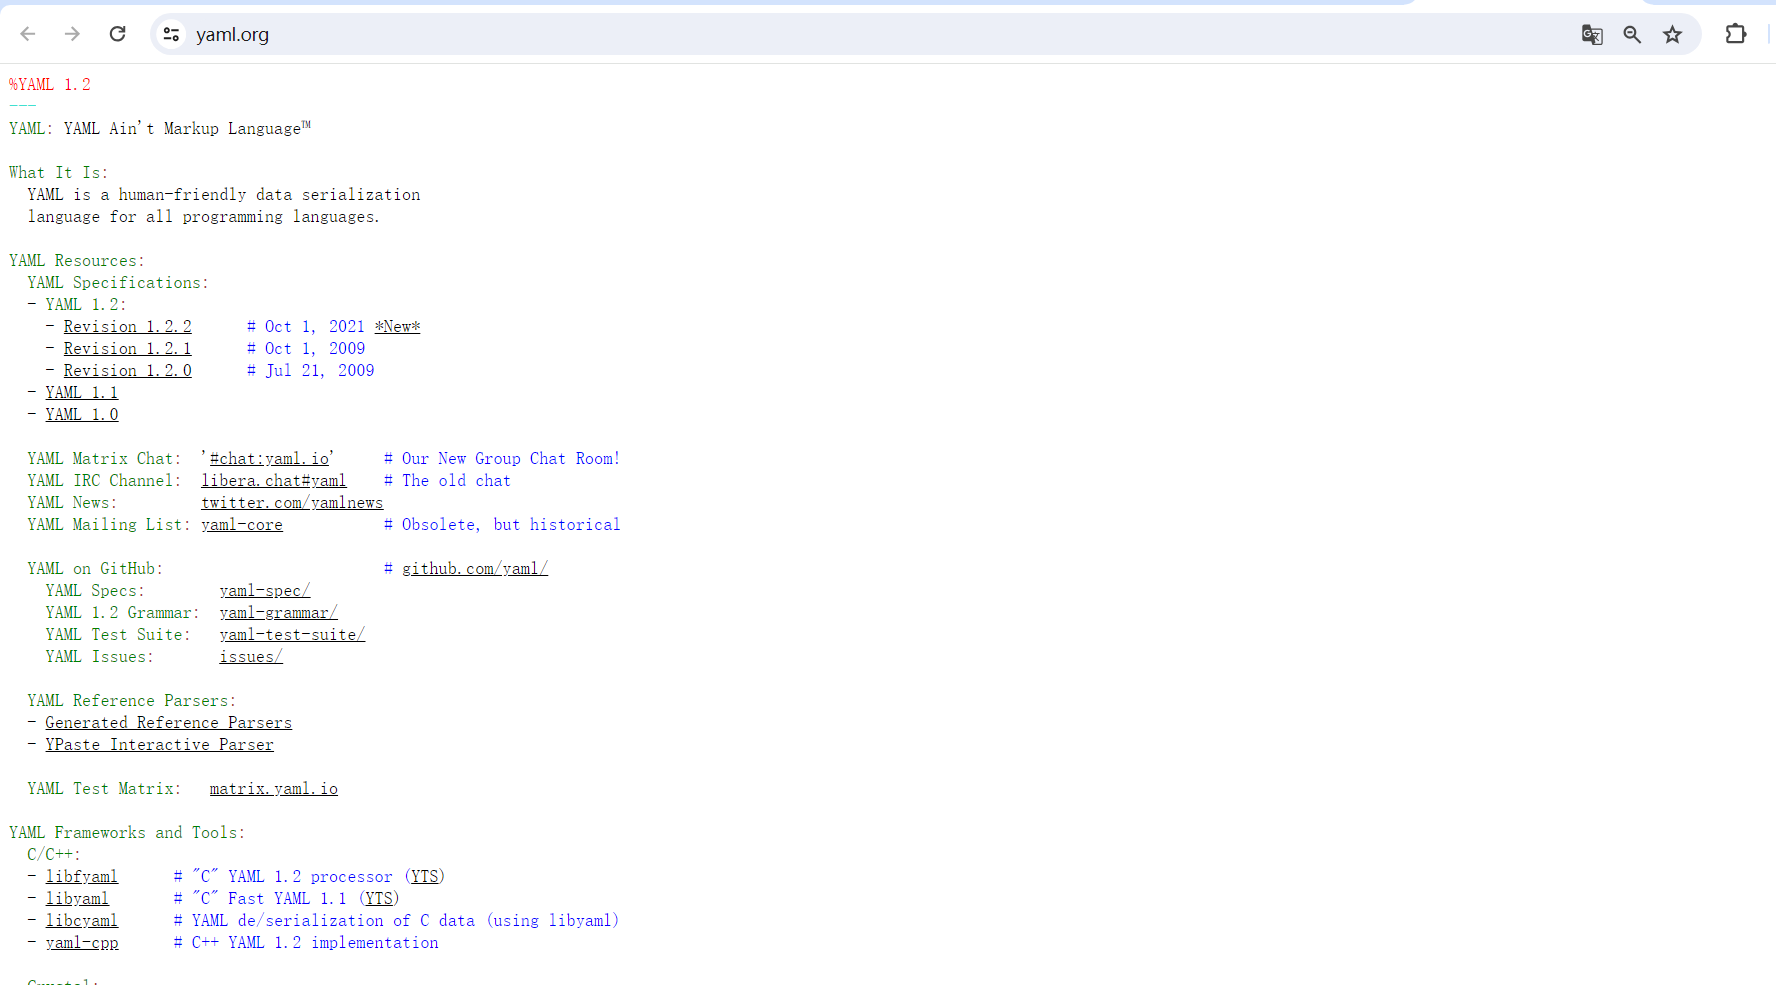The width and height of the screenshot is (1776, 985).
Task: Open the YAML 1.0 specification link
Action: point(82,415)
